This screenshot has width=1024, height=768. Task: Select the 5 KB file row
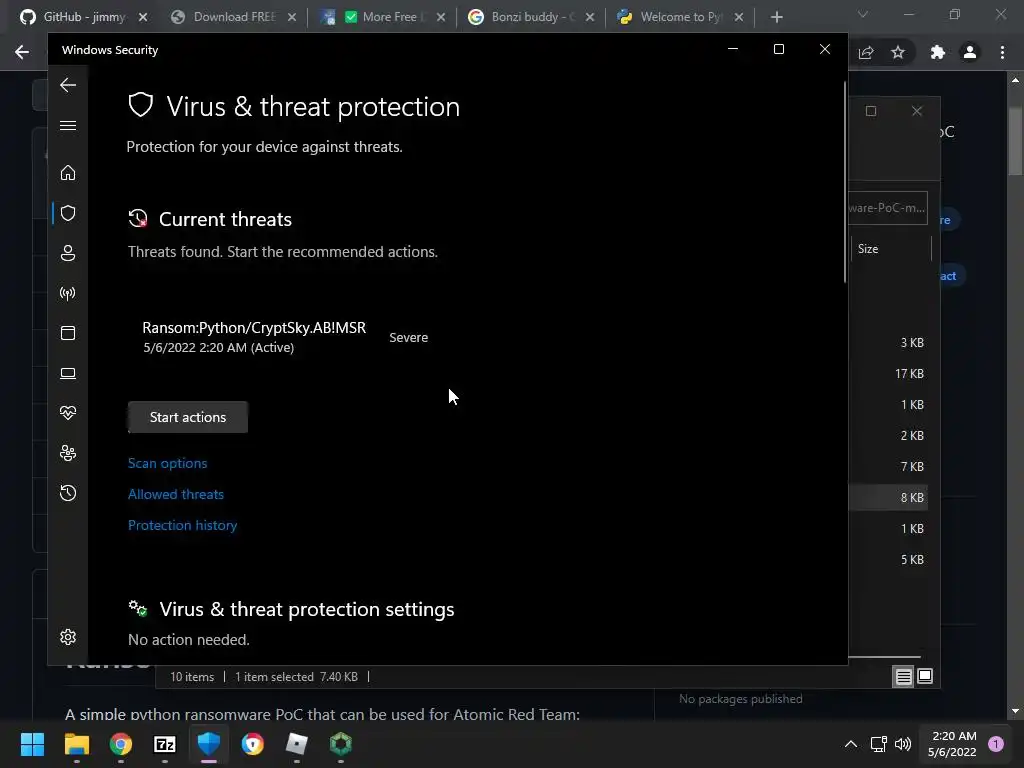pos(888,560)
